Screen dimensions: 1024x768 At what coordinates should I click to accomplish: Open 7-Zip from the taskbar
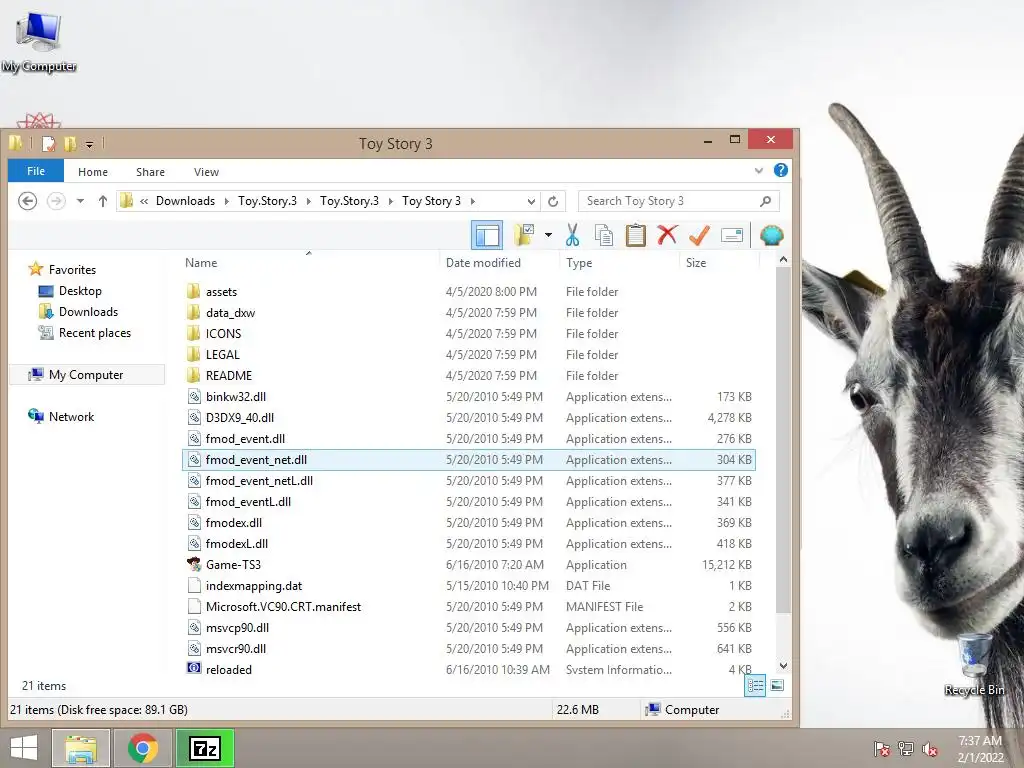pos(205,748)
